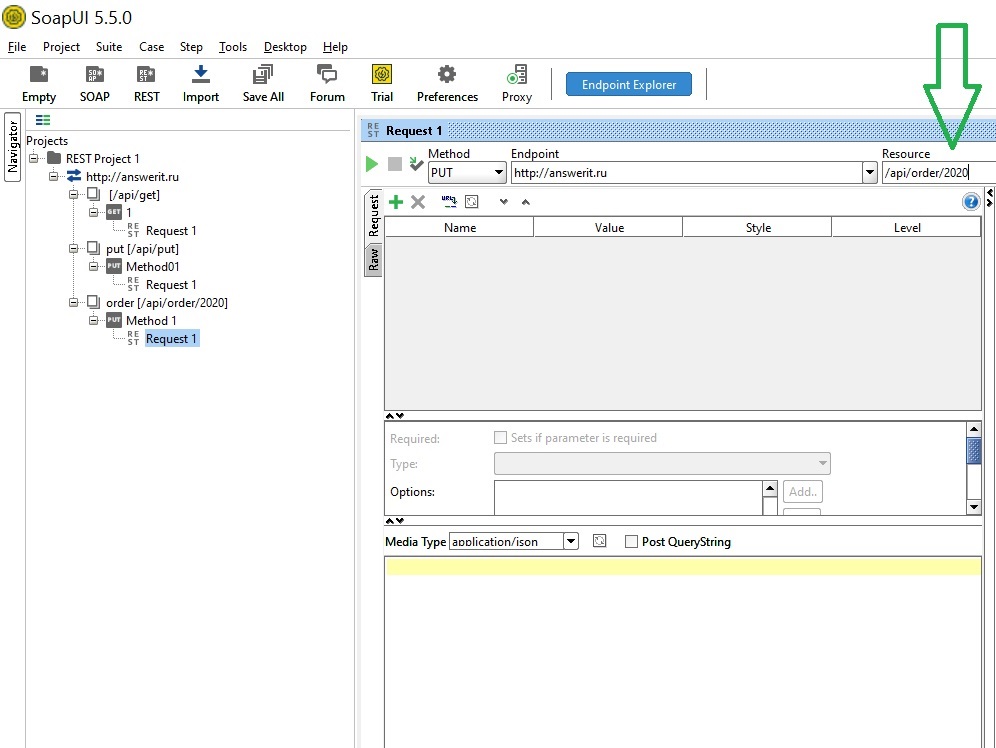Click navigator tree view icon above Projects

[43, 120]
